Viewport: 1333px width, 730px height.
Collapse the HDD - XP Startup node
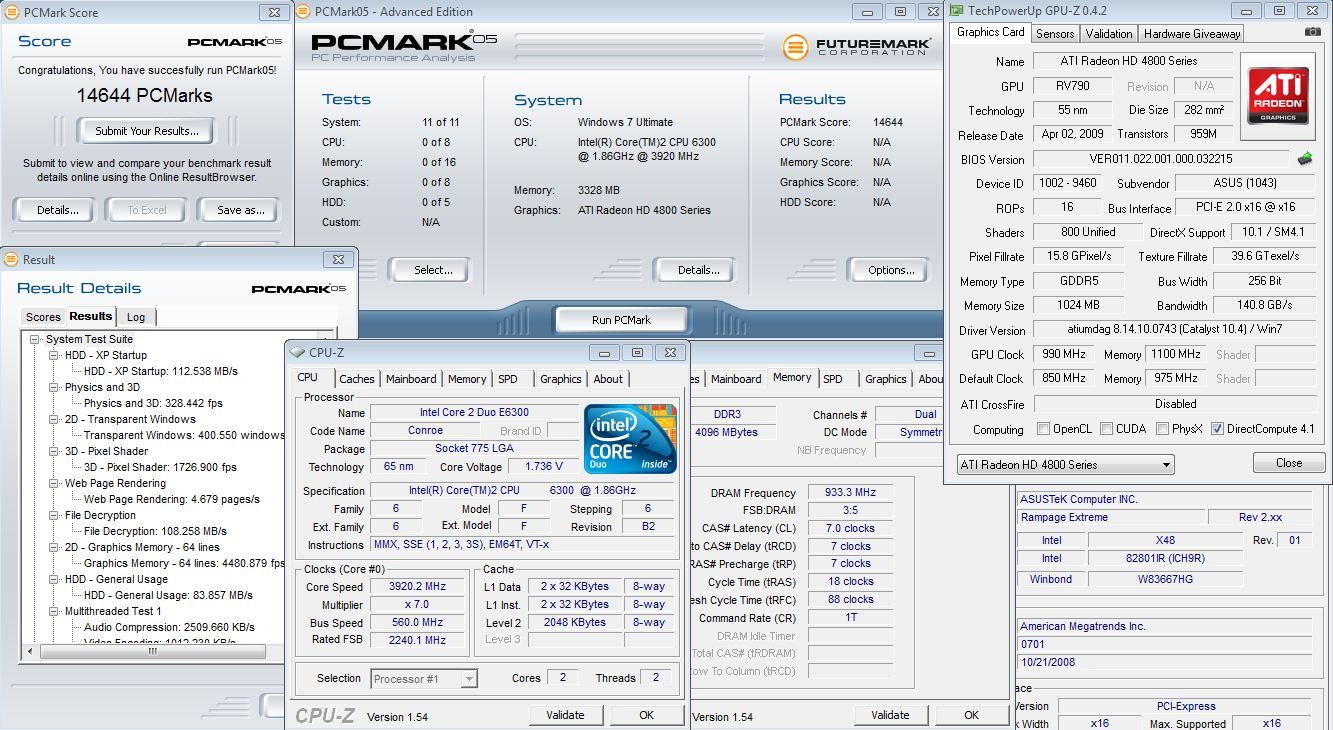[54, 355]
